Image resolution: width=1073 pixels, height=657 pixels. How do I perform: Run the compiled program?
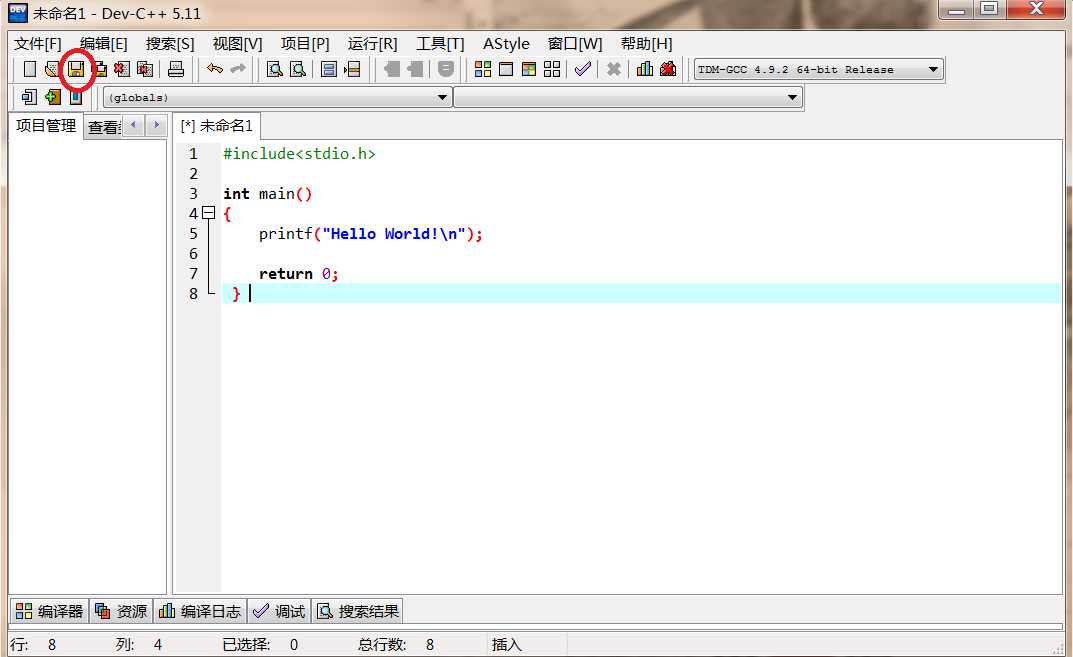point(506,69)
